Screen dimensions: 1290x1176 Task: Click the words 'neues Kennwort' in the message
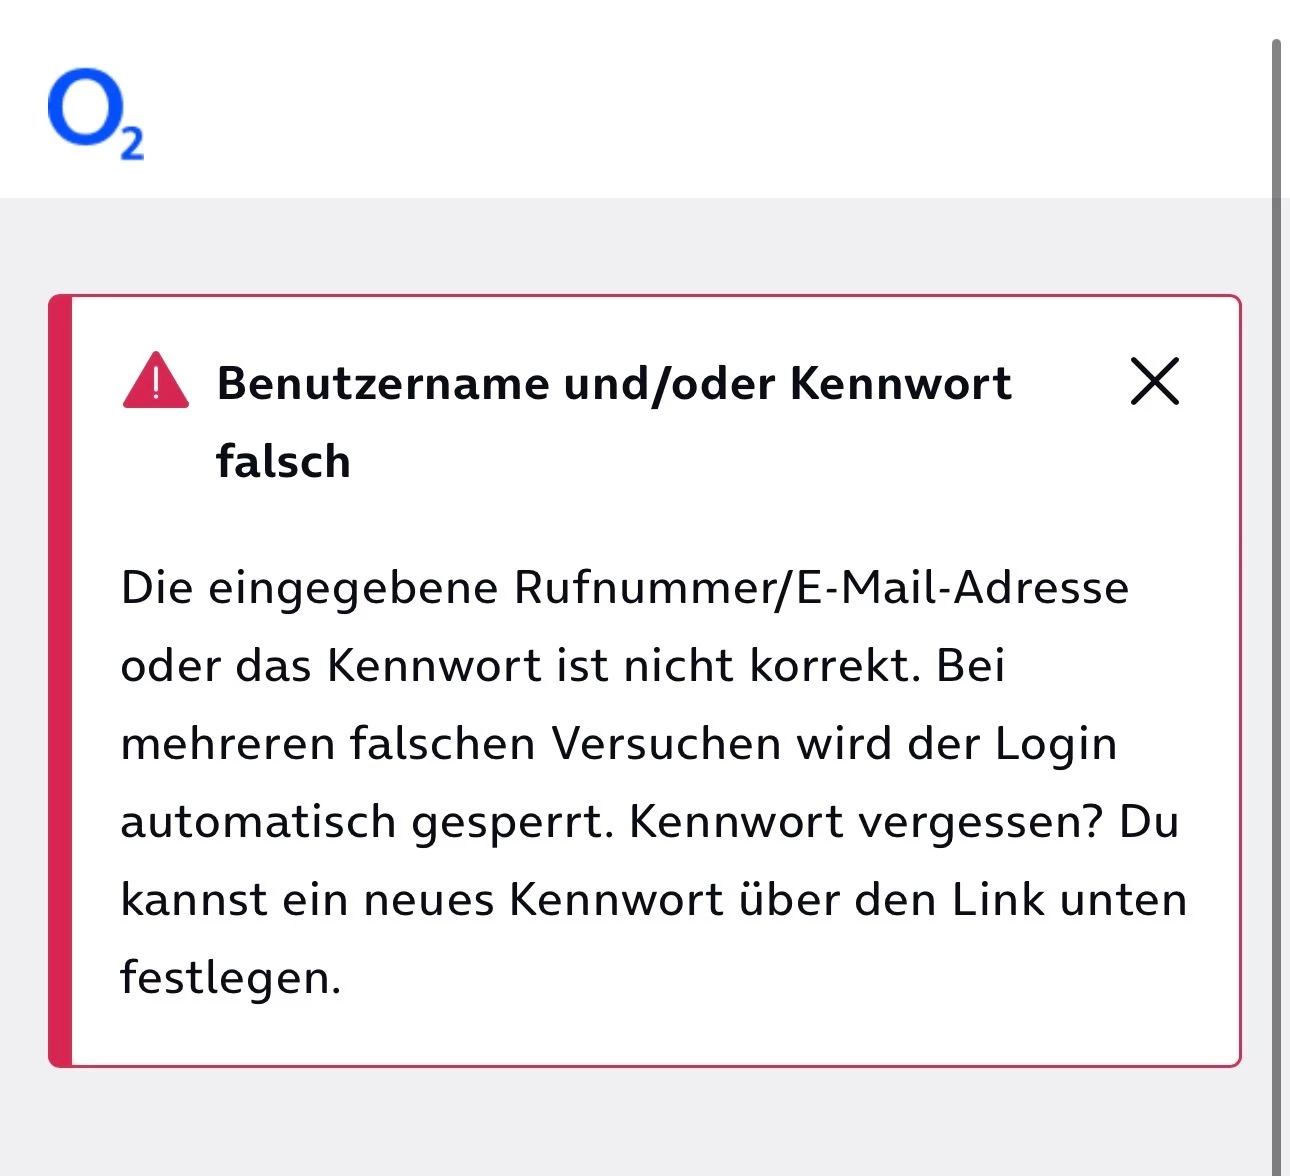(543, 900)
